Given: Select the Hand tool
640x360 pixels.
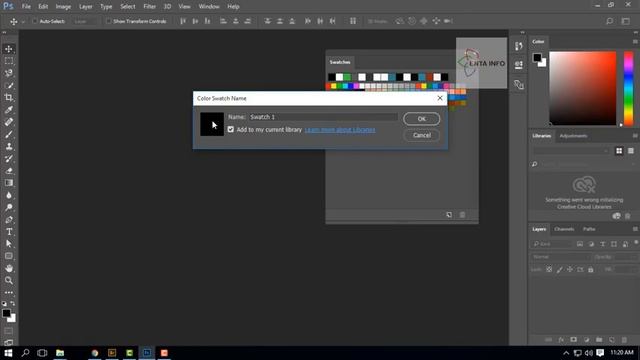Looking at the screenshot, I should pos(9,268).
